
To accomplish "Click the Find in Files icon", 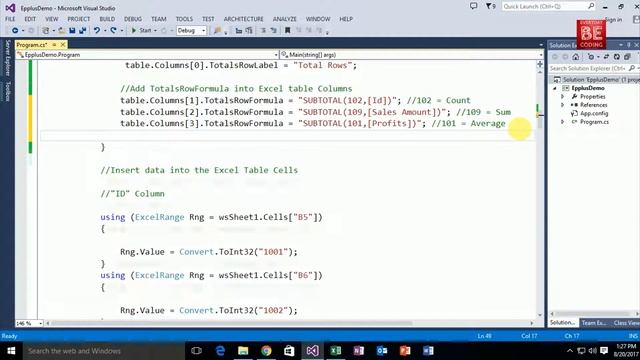I will point(218,31).
